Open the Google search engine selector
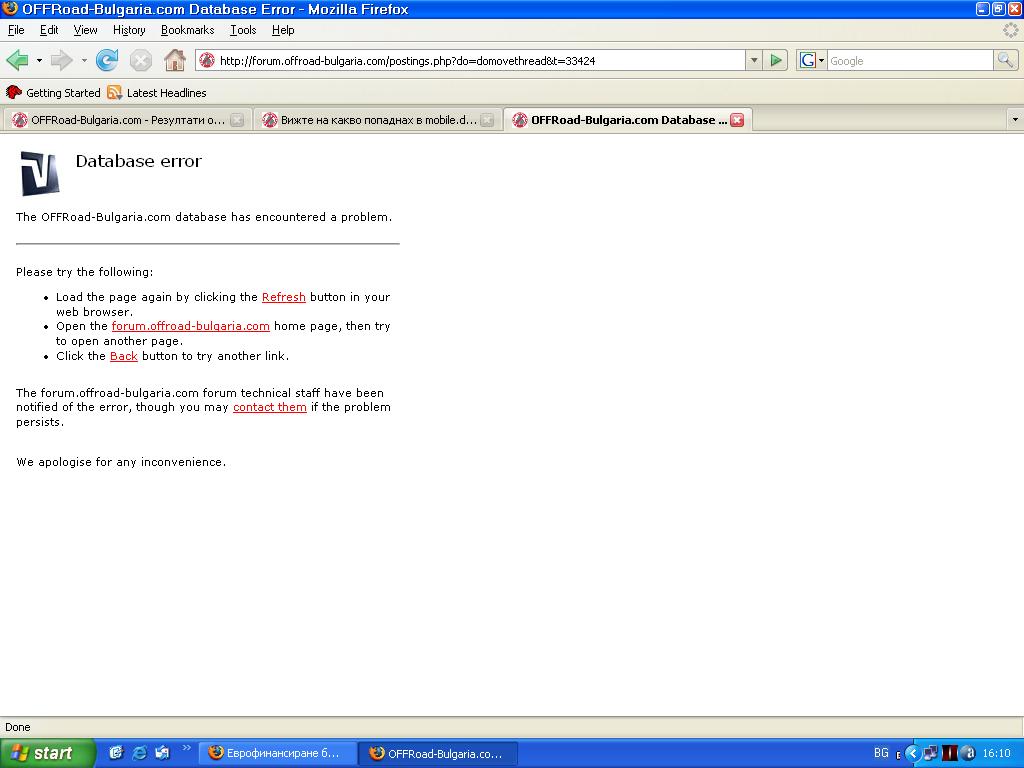Viewport: 1024px width, 768px height. click(x=812, y=61)
